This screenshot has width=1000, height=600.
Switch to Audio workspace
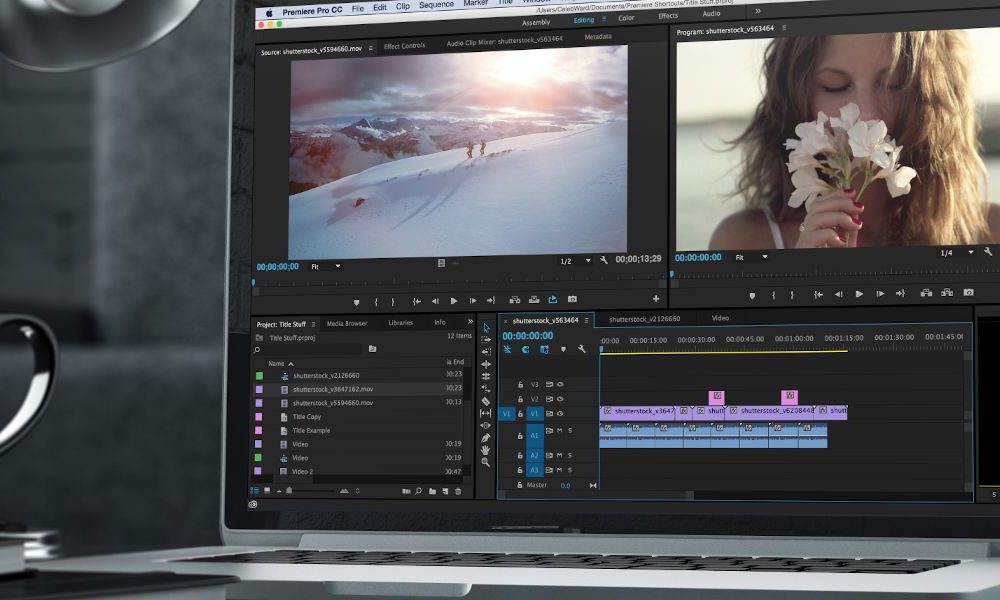(x=711, y=13)
